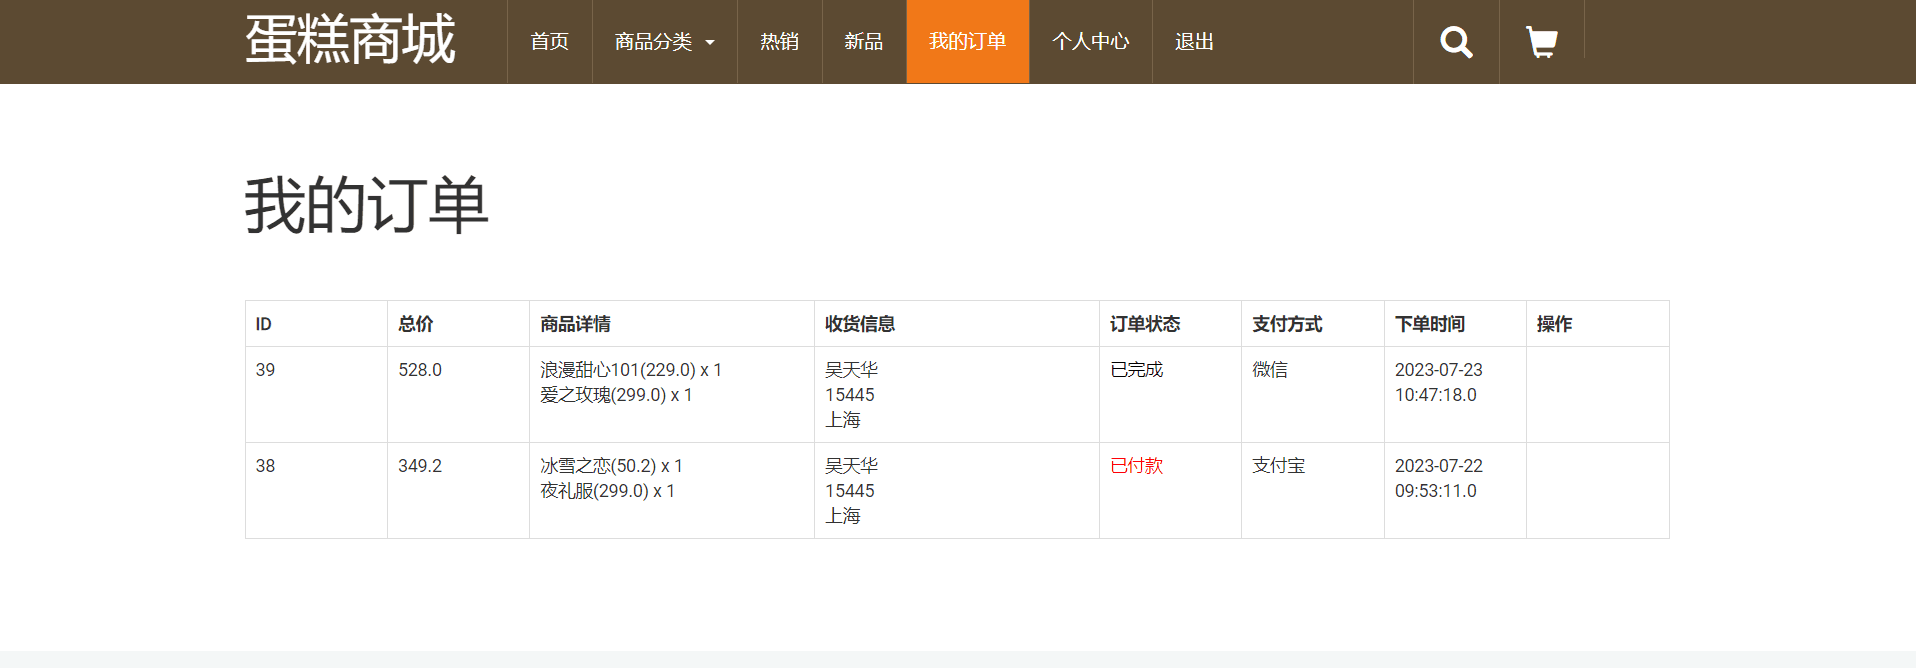Click the 商品详情 column header

point(575,324)
